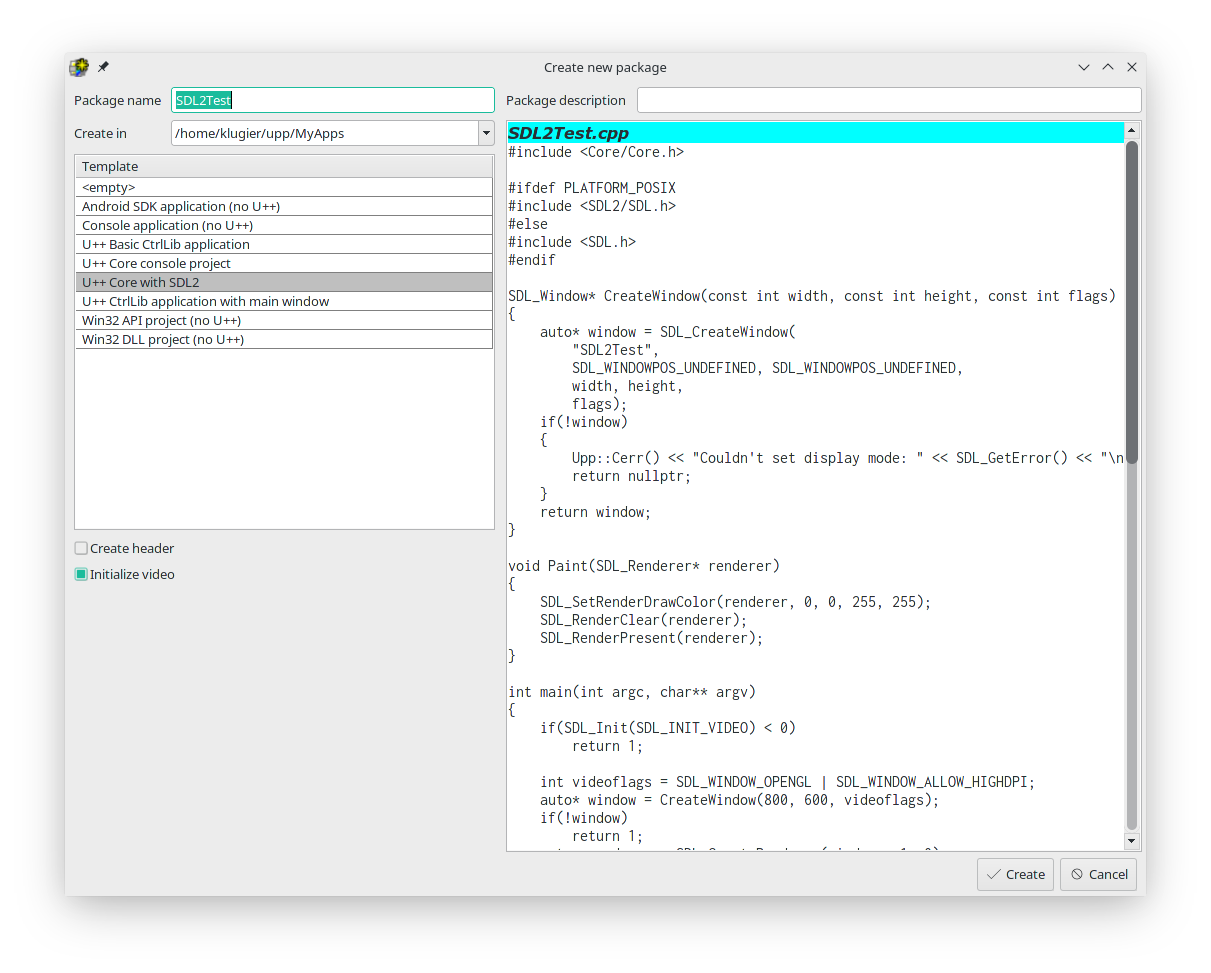Select Win32 DLL project template
Screen dimensions: 1211x973
click(284, 339)
